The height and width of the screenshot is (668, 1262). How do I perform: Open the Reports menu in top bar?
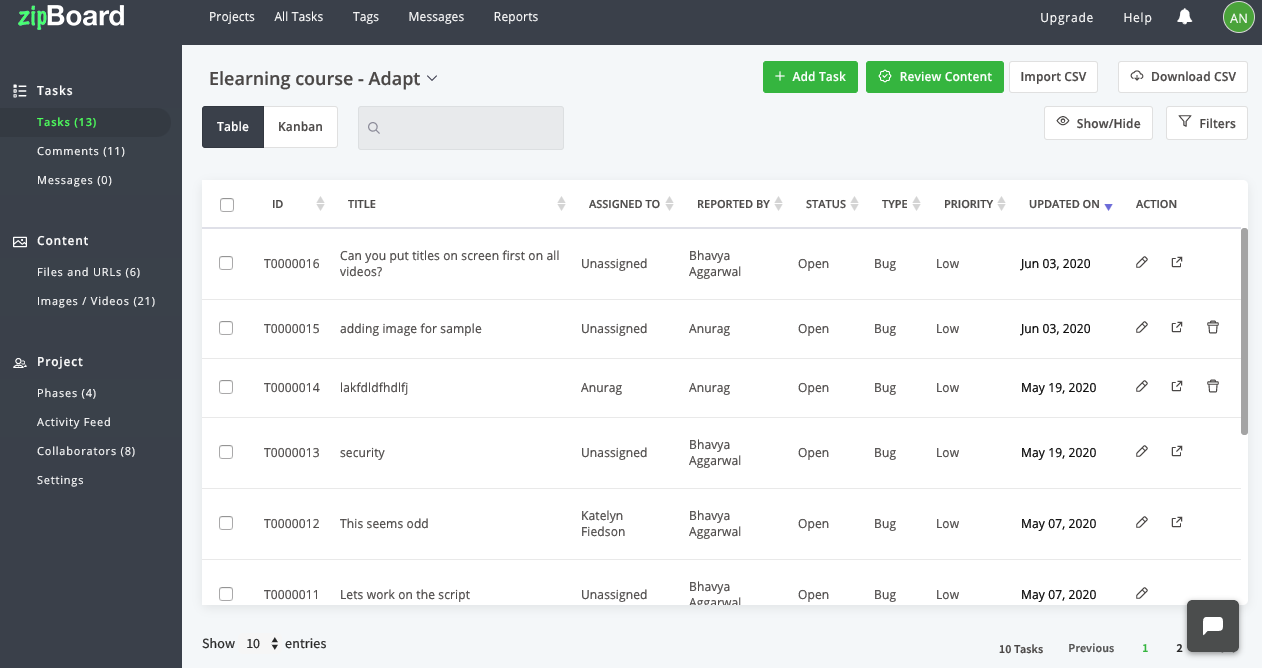(x=515, y=16)
